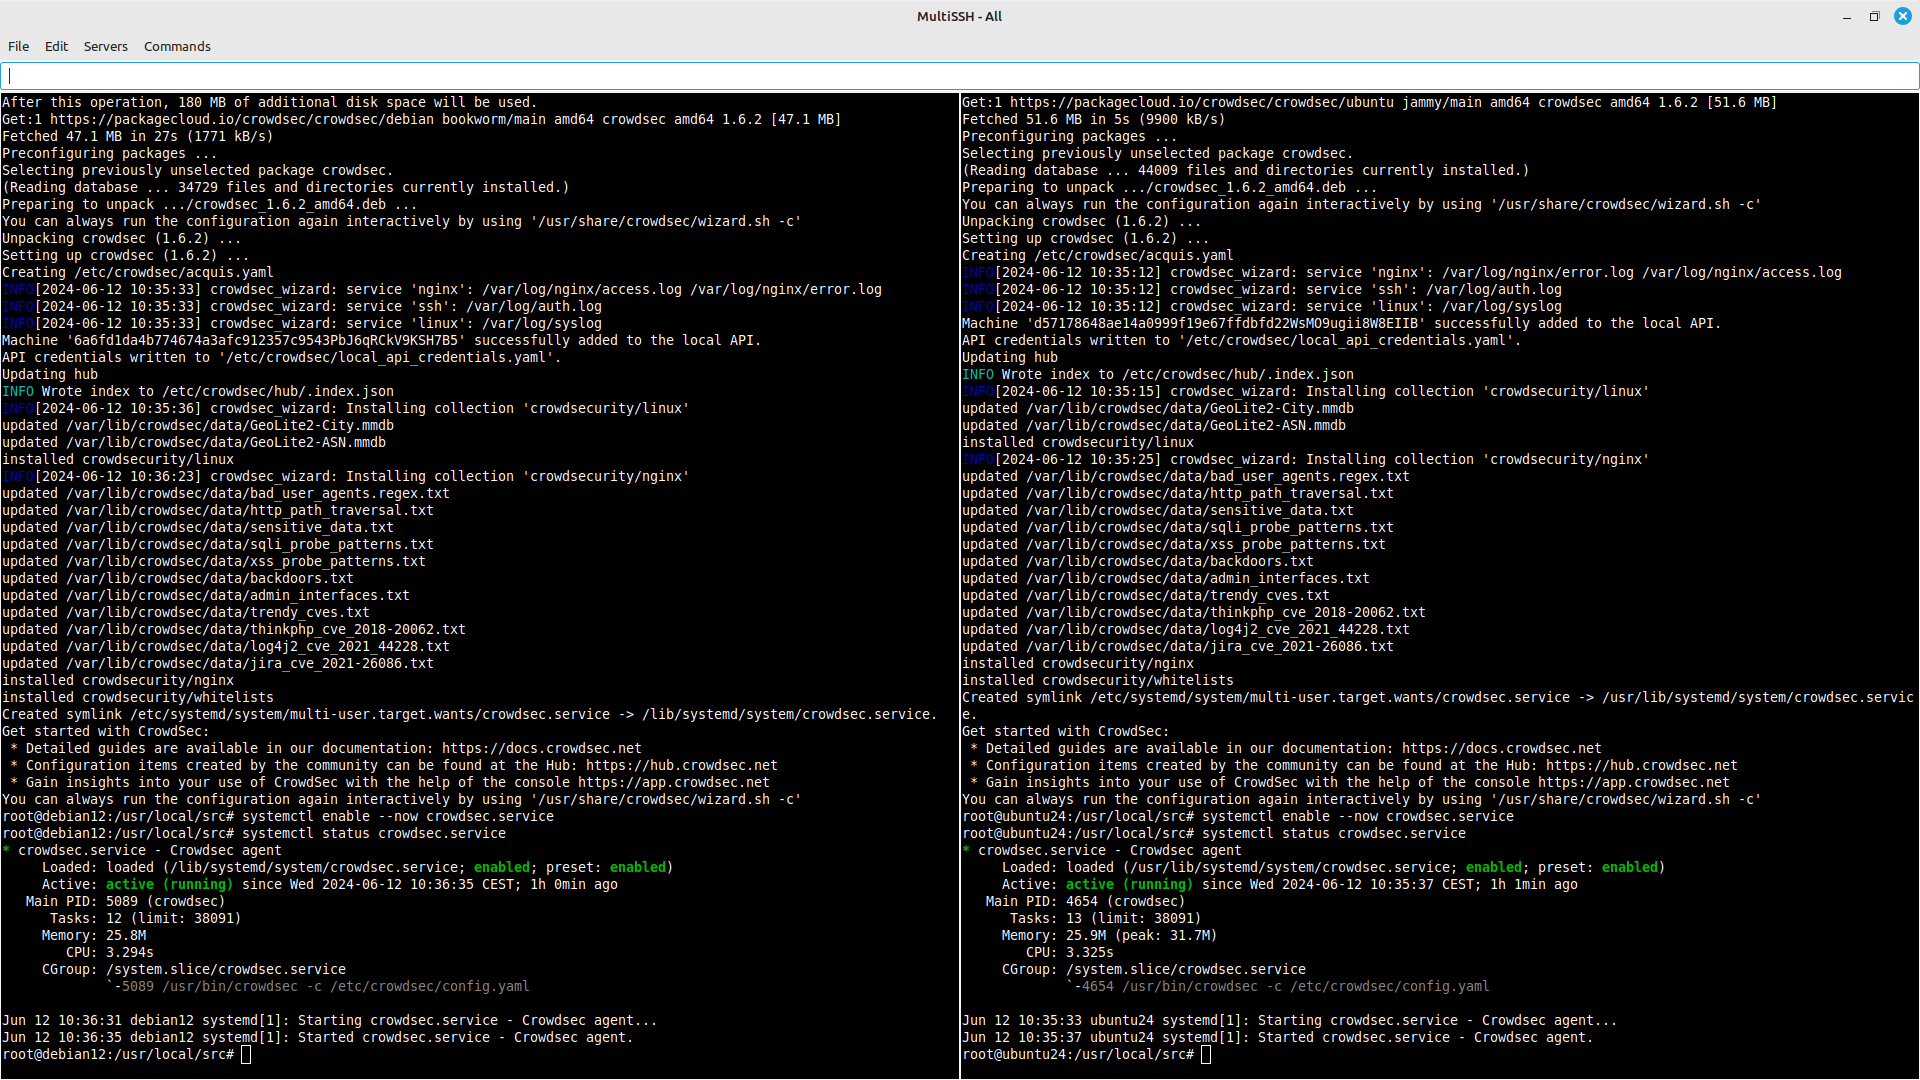Click 'https://docs.crowdsec.net' in ubuntu24 pane
Screen dimensions: 1920x1080
coord(1502,748)
